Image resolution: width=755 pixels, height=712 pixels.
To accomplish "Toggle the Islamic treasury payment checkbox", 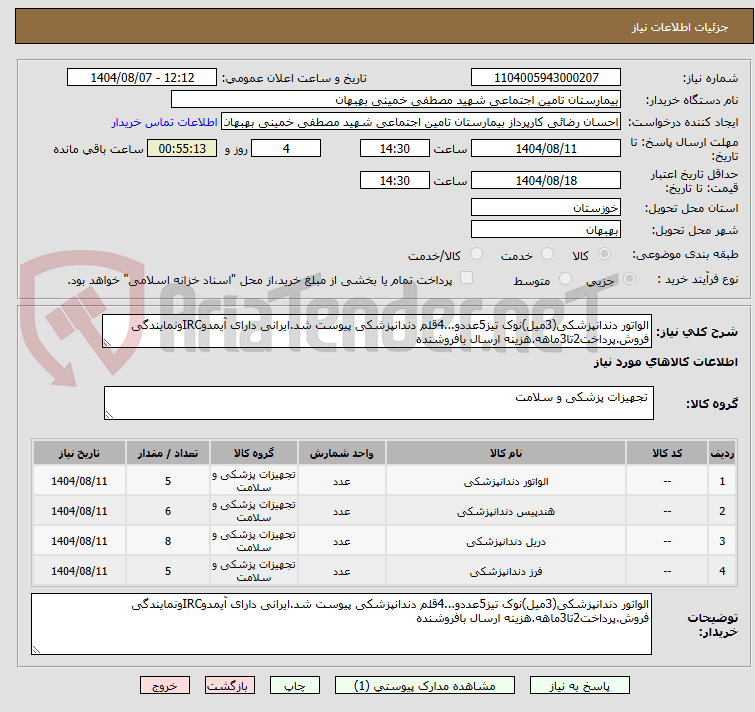I will [x=466, y=279].
